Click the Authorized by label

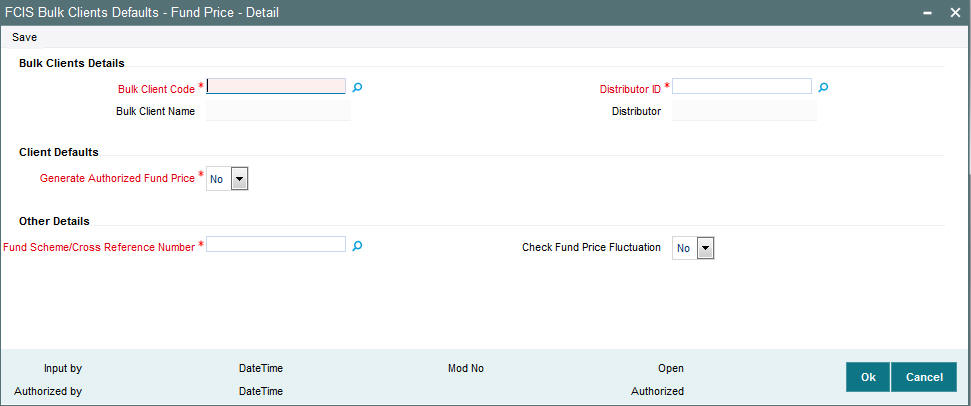click(x=48, y=391)
